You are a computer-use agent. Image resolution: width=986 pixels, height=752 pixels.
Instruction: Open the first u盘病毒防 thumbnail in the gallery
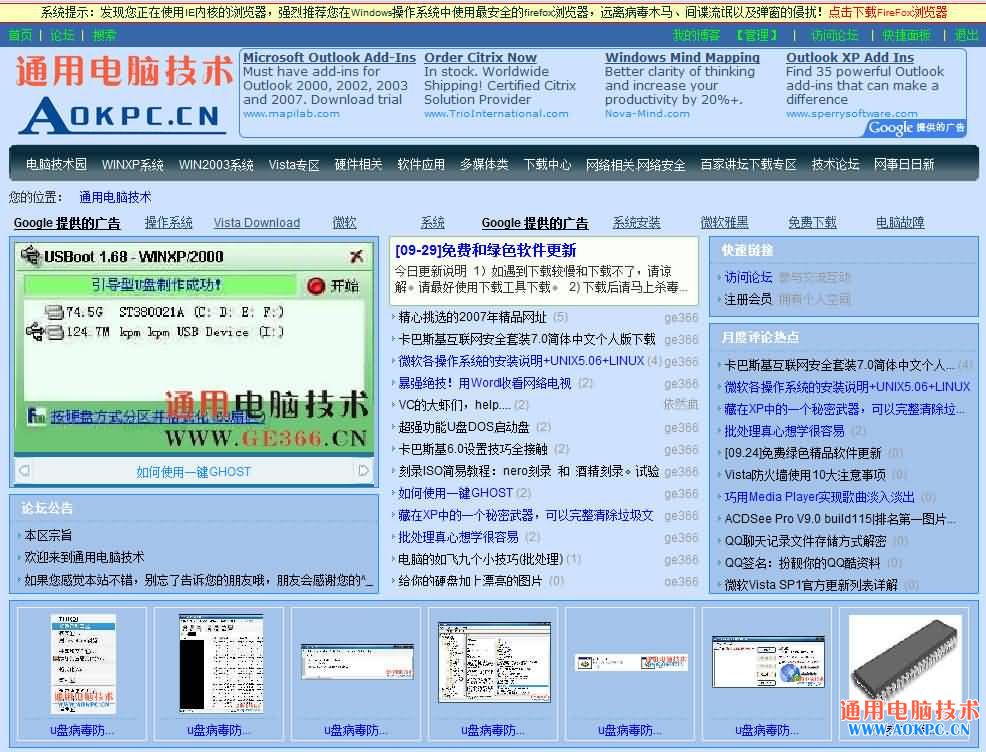(82, 665)
